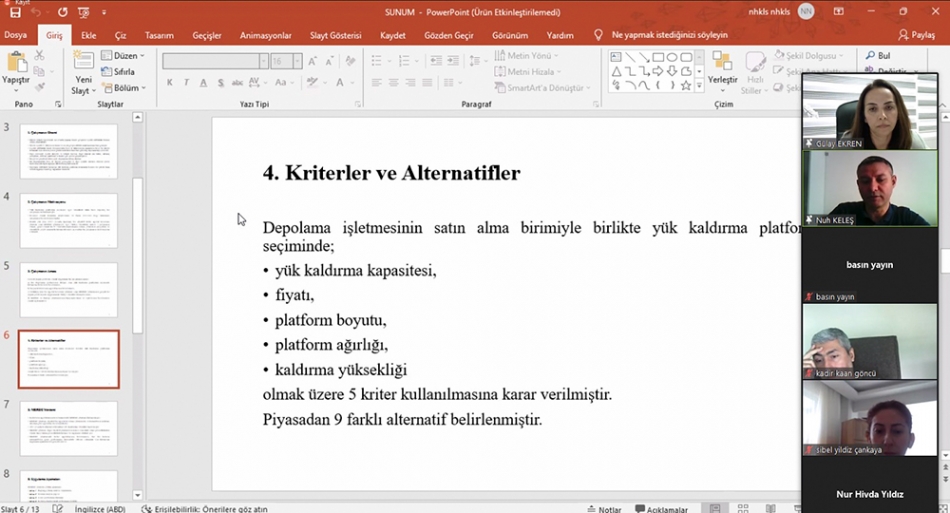Expand the shapes gallery more arrow
This screenshot has width=950, height=513.
click(x=699, y=88)
